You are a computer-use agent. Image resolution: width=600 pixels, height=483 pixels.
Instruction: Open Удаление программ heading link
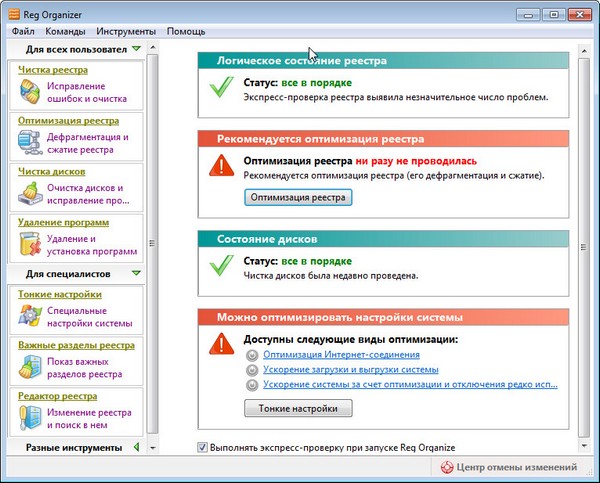click(x=64, y=222)
